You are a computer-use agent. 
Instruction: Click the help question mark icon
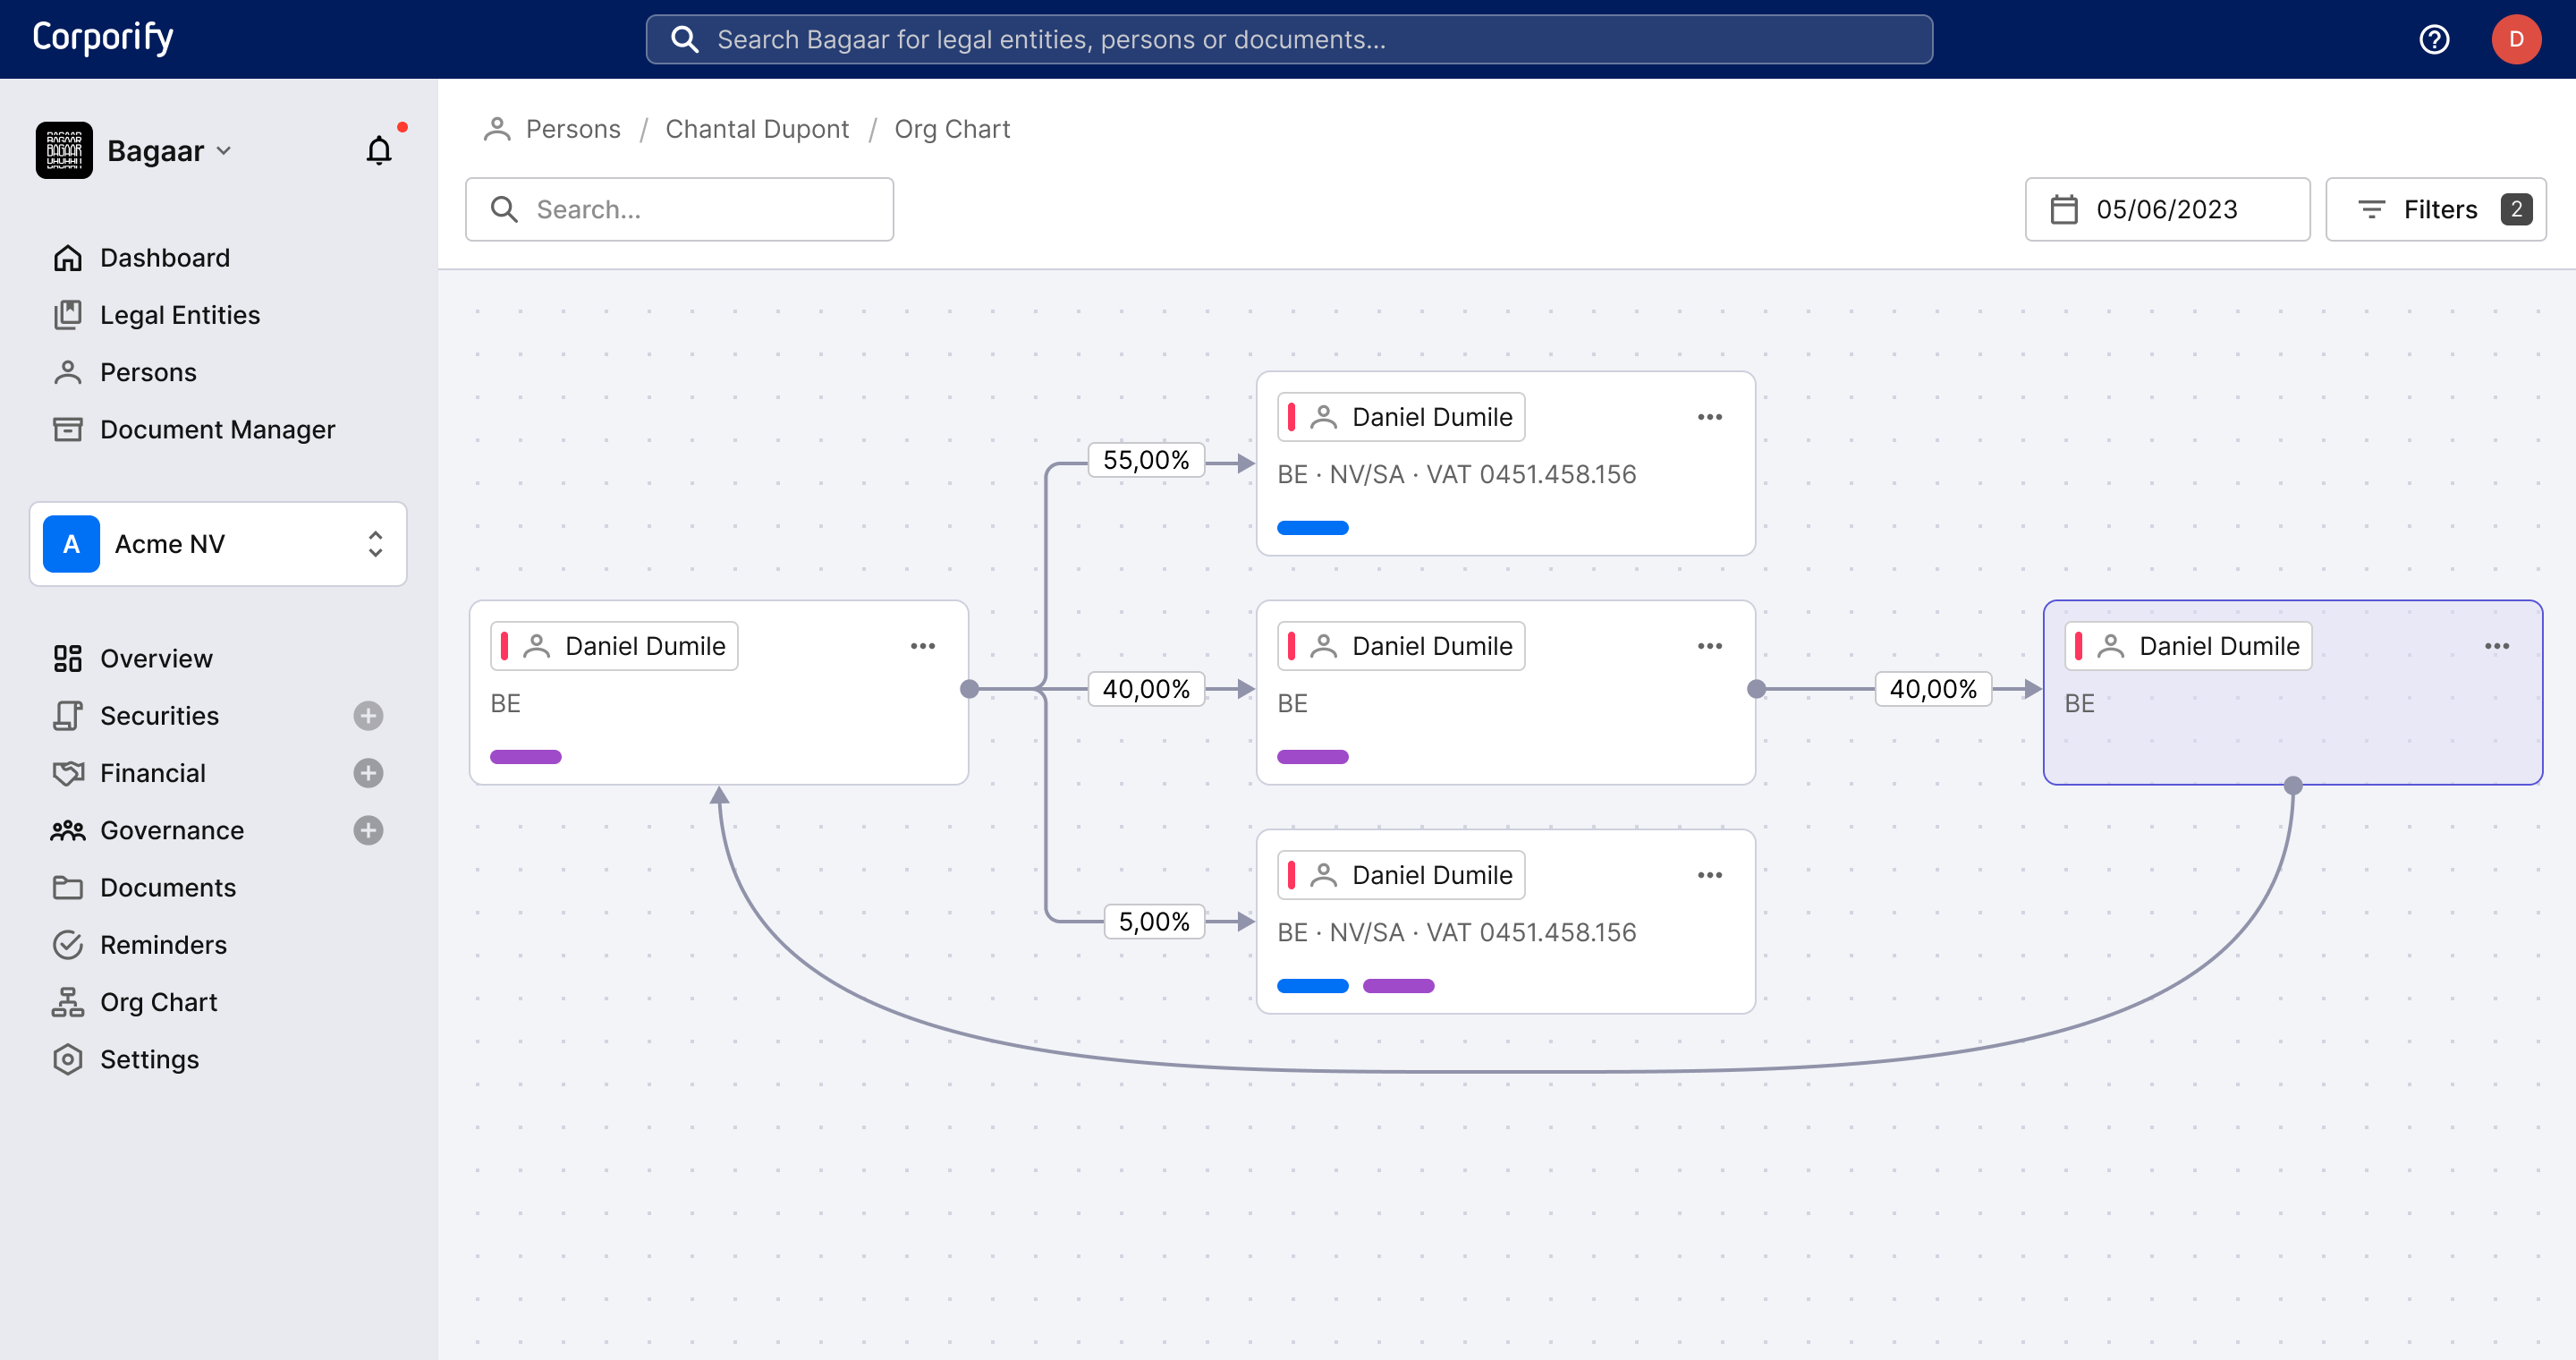[2435, 38]
